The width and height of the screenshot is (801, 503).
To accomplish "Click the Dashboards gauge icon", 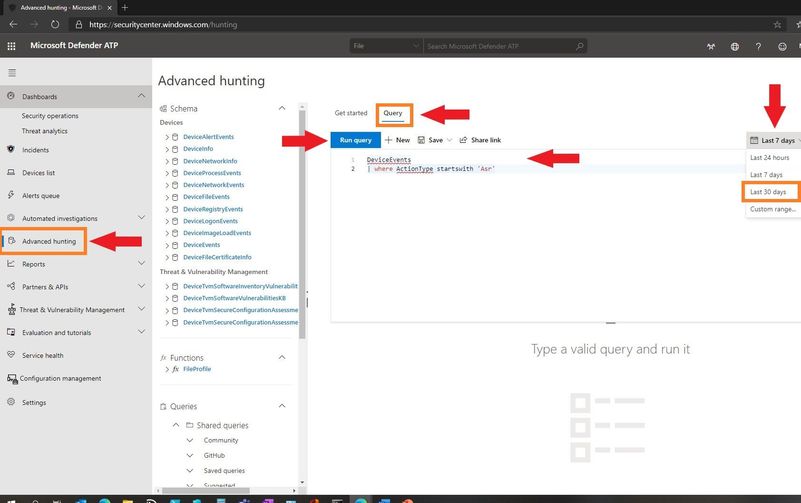I will (x=11, y=96).
